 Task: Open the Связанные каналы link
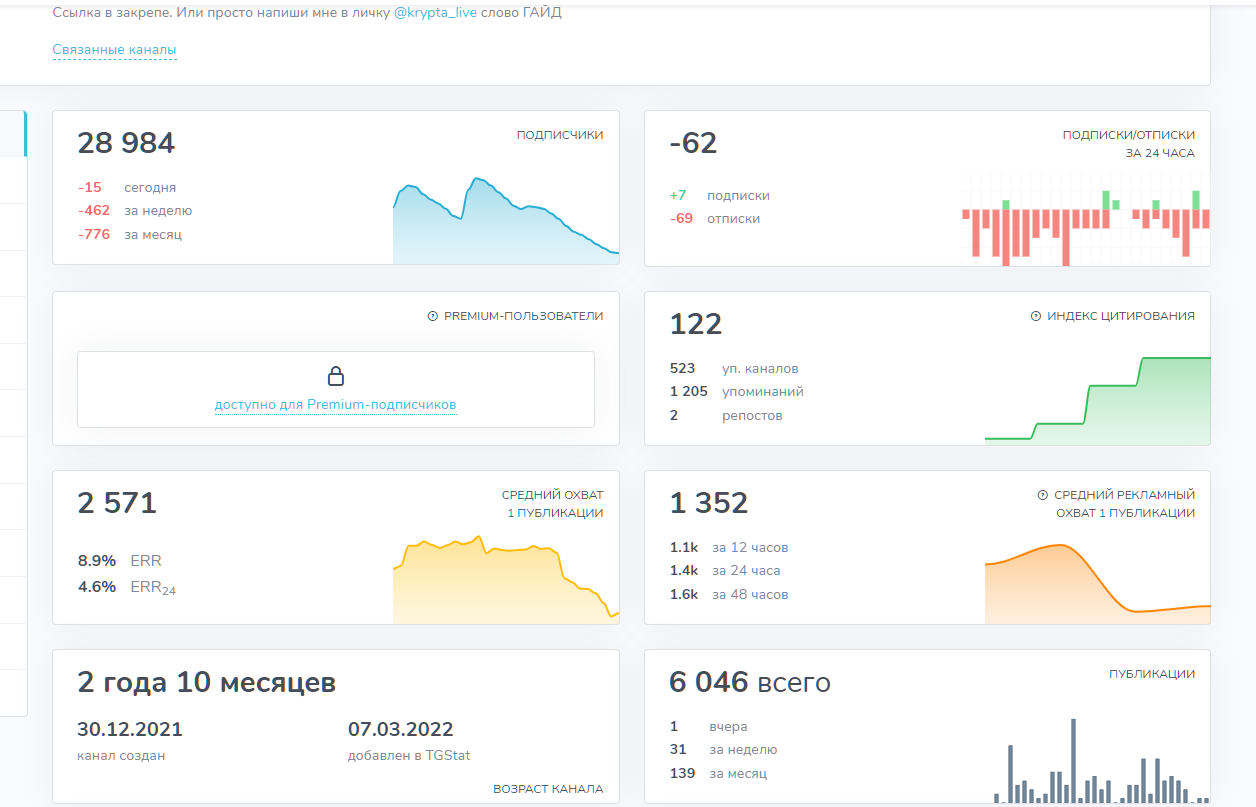pyautogui.click(x=115, y=50)
